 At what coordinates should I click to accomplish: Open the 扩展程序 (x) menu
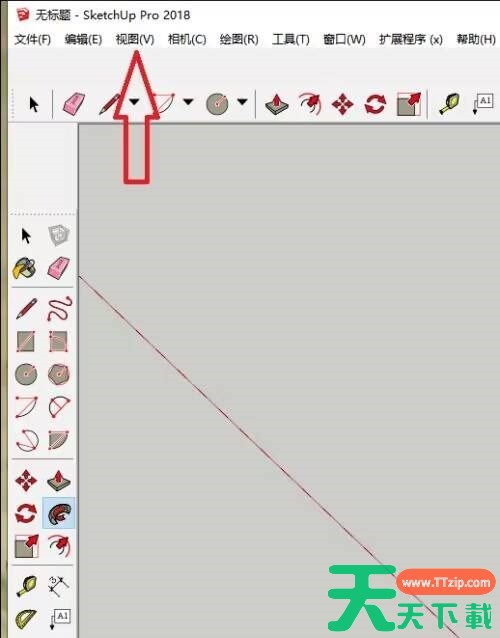pos(411,39)
